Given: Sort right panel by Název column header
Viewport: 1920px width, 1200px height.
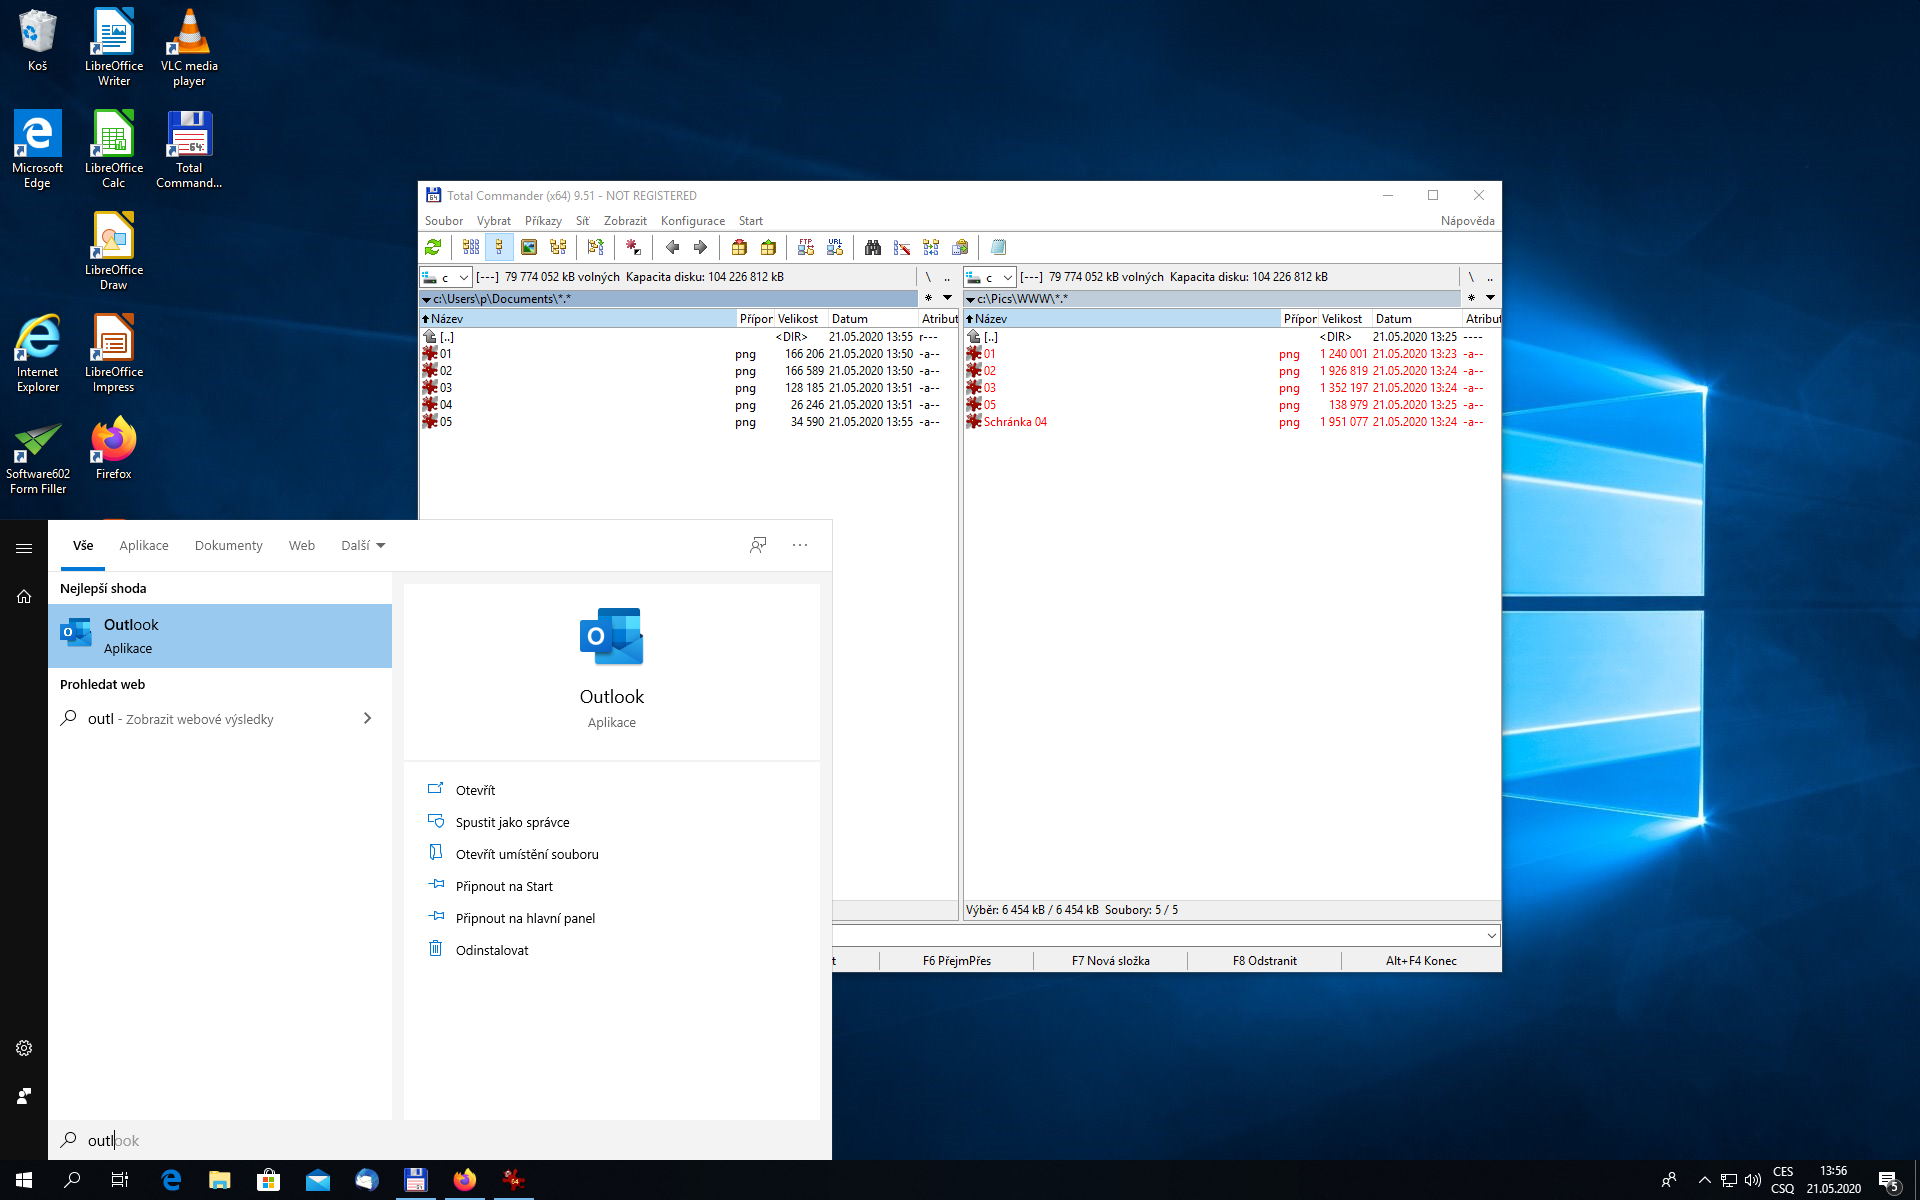Looking at the screenshot, I should 1122,319.
